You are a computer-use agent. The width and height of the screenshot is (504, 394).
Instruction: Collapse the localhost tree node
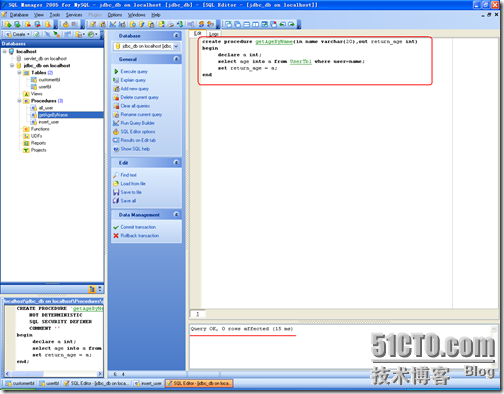[x=5, y=51]
